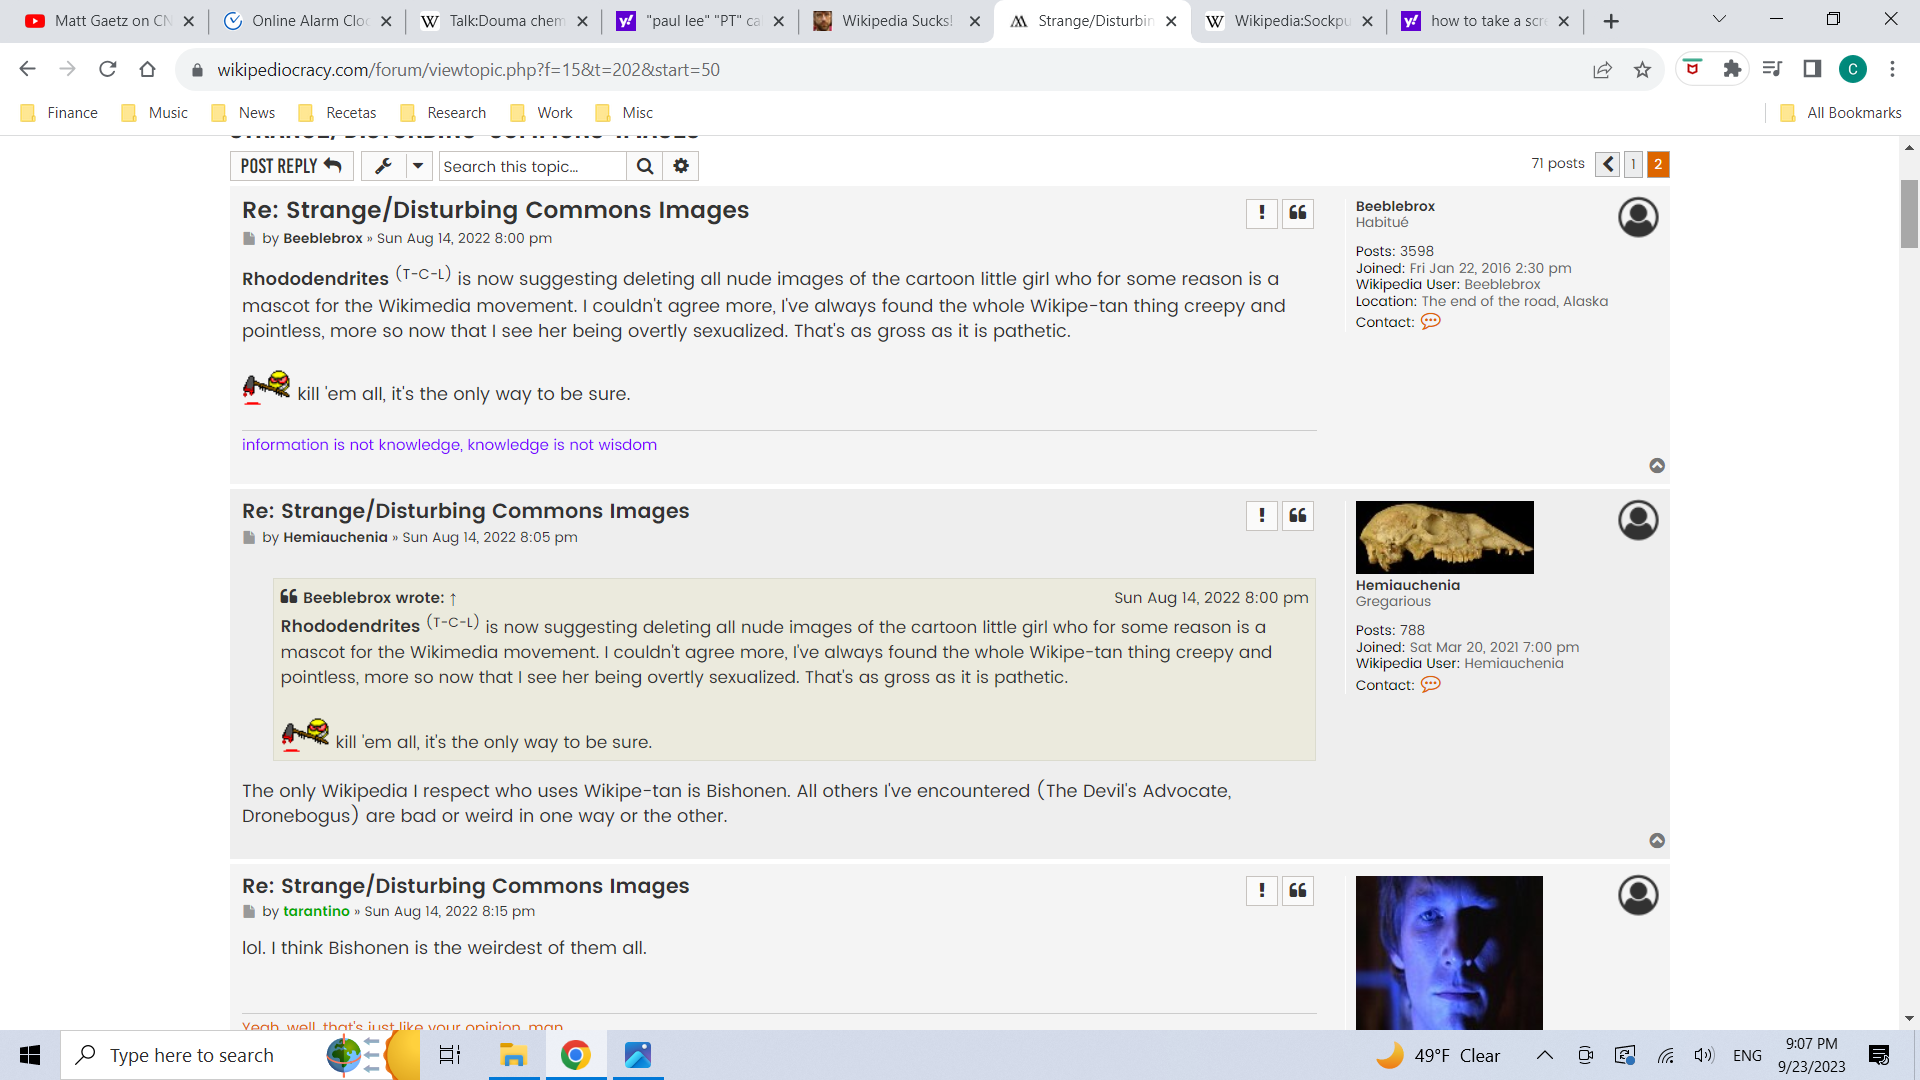The height and width of the screenshot is (1080, 1920).
Task: Open Chrome profile C avatar
Action: [1852, 69]
